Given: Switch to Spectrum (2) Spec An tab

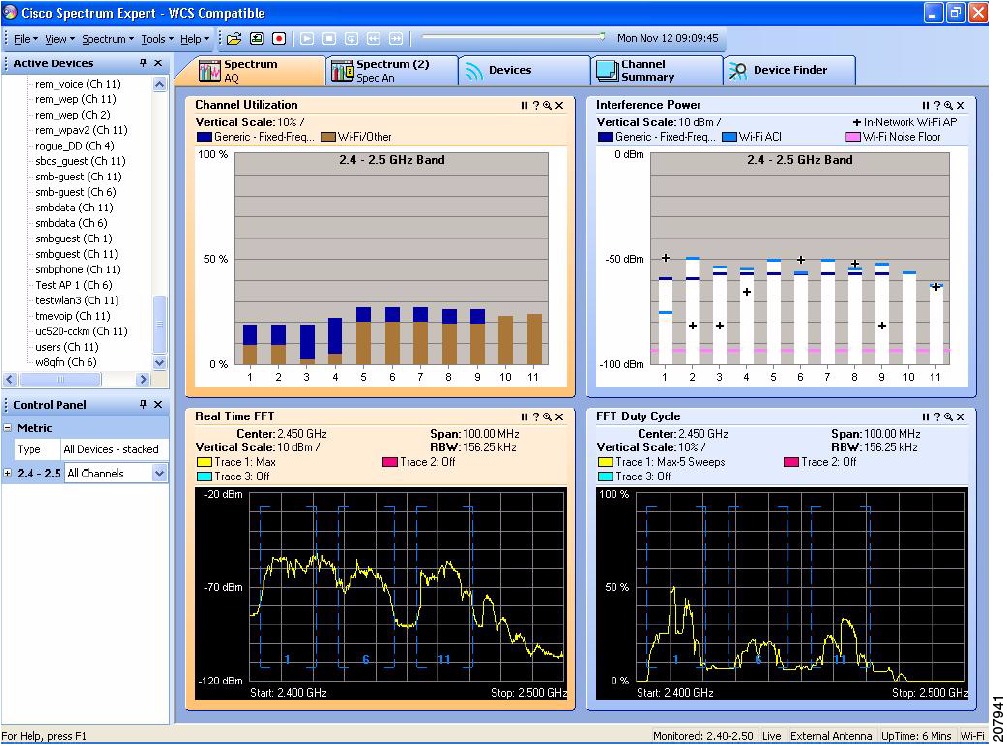Looking at the screenshot, I should [392, 71].
